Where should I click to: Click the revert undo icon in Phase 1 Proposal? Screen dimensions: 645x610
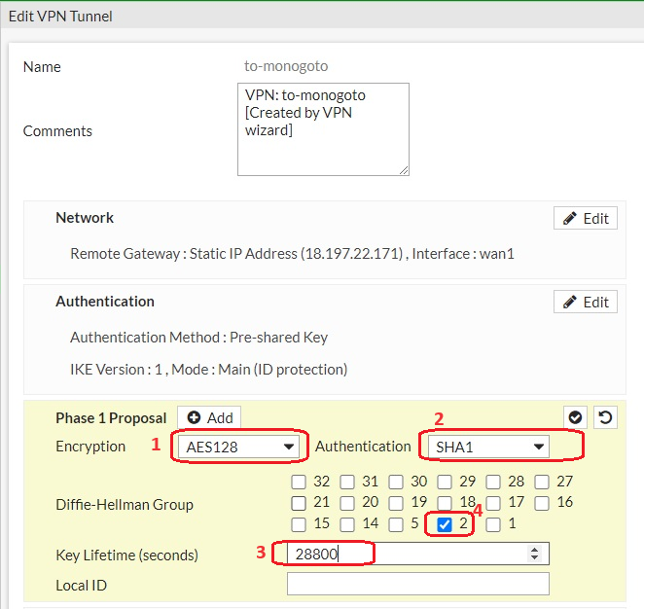pyautogui.click(x=604, y=417)
